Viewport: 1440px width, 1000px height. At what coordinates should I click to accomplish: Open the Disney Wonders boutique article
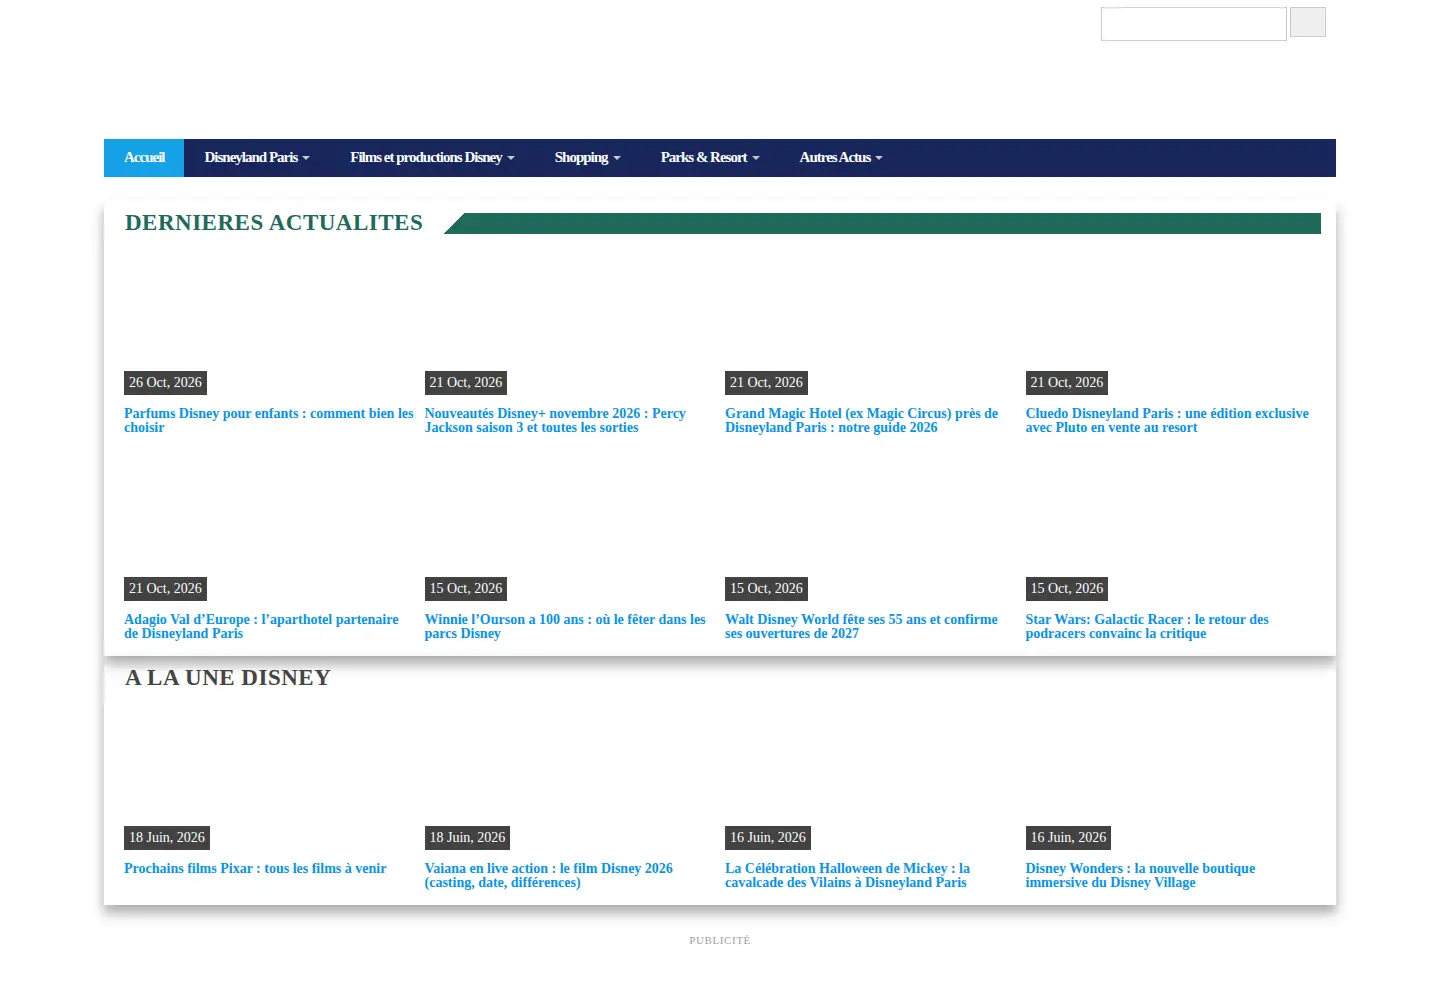tap(1140, 875)
